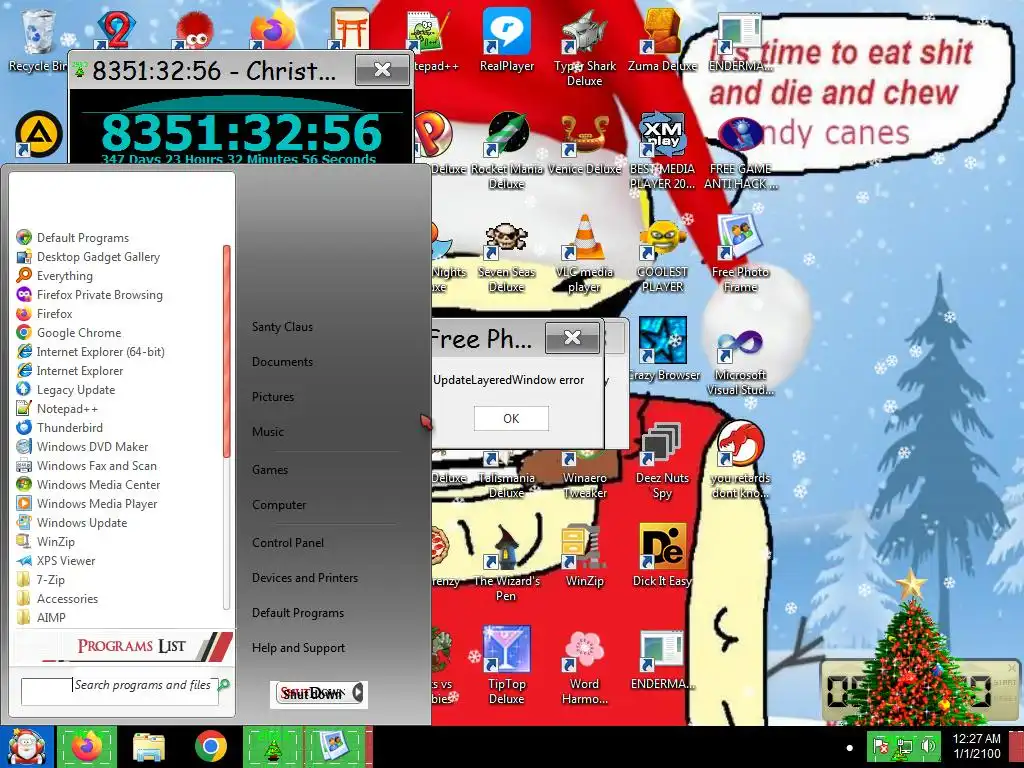The image size is (1024, 768).
Task: Click the Santa Start button
Action: [x=26, y=747]
